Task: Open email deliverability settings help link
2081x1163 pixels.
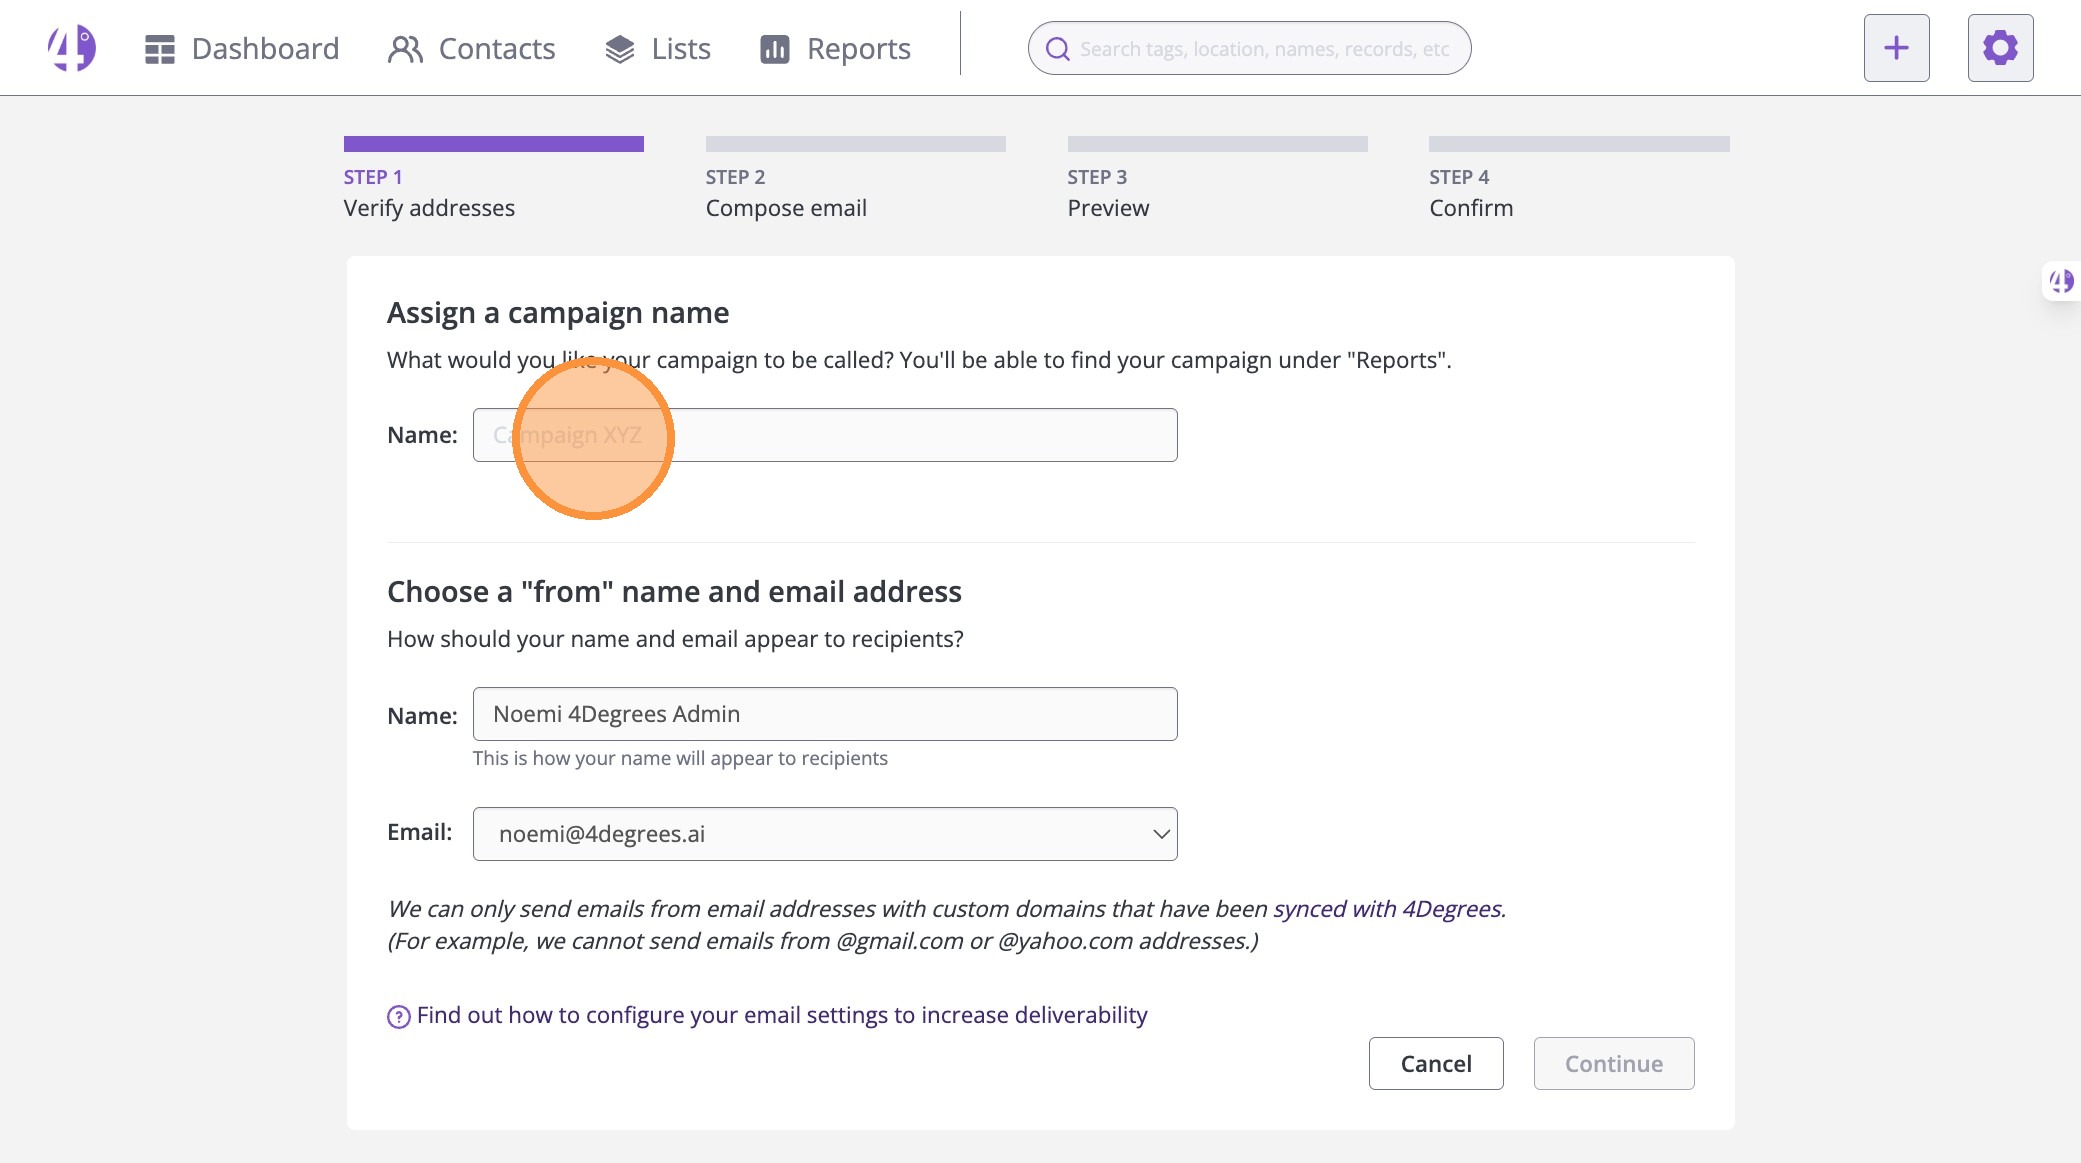Action: (x=781, y=1015)
